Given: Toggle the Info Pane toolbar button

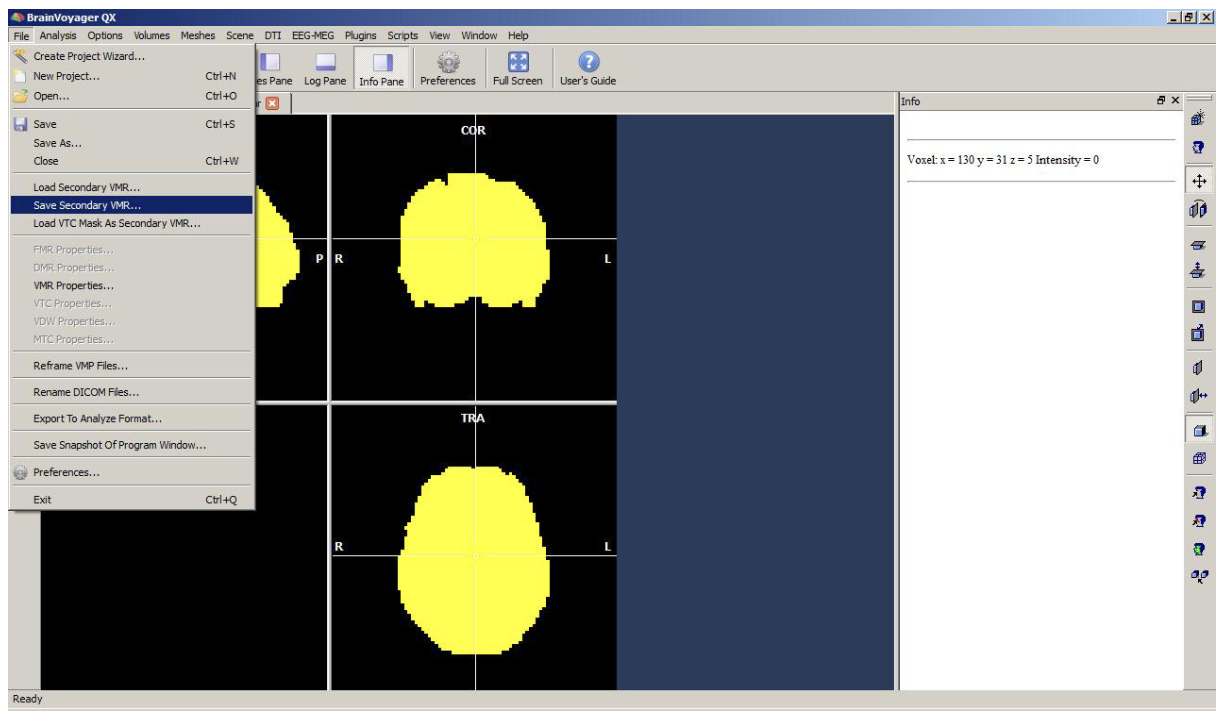Looking at the screenshot, I should coord(381,69).
